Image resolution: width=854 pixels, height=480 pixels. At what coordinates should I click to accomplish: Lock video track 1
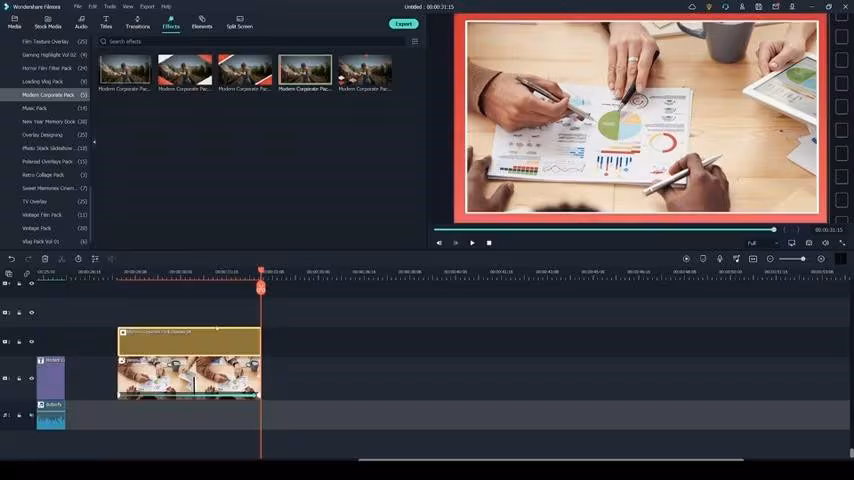click(19, 378)
